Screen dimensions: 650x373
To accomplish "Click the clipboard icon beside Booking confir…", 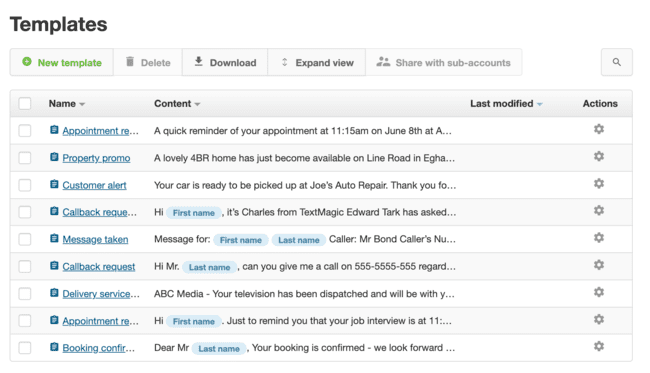I will [54, 347].
